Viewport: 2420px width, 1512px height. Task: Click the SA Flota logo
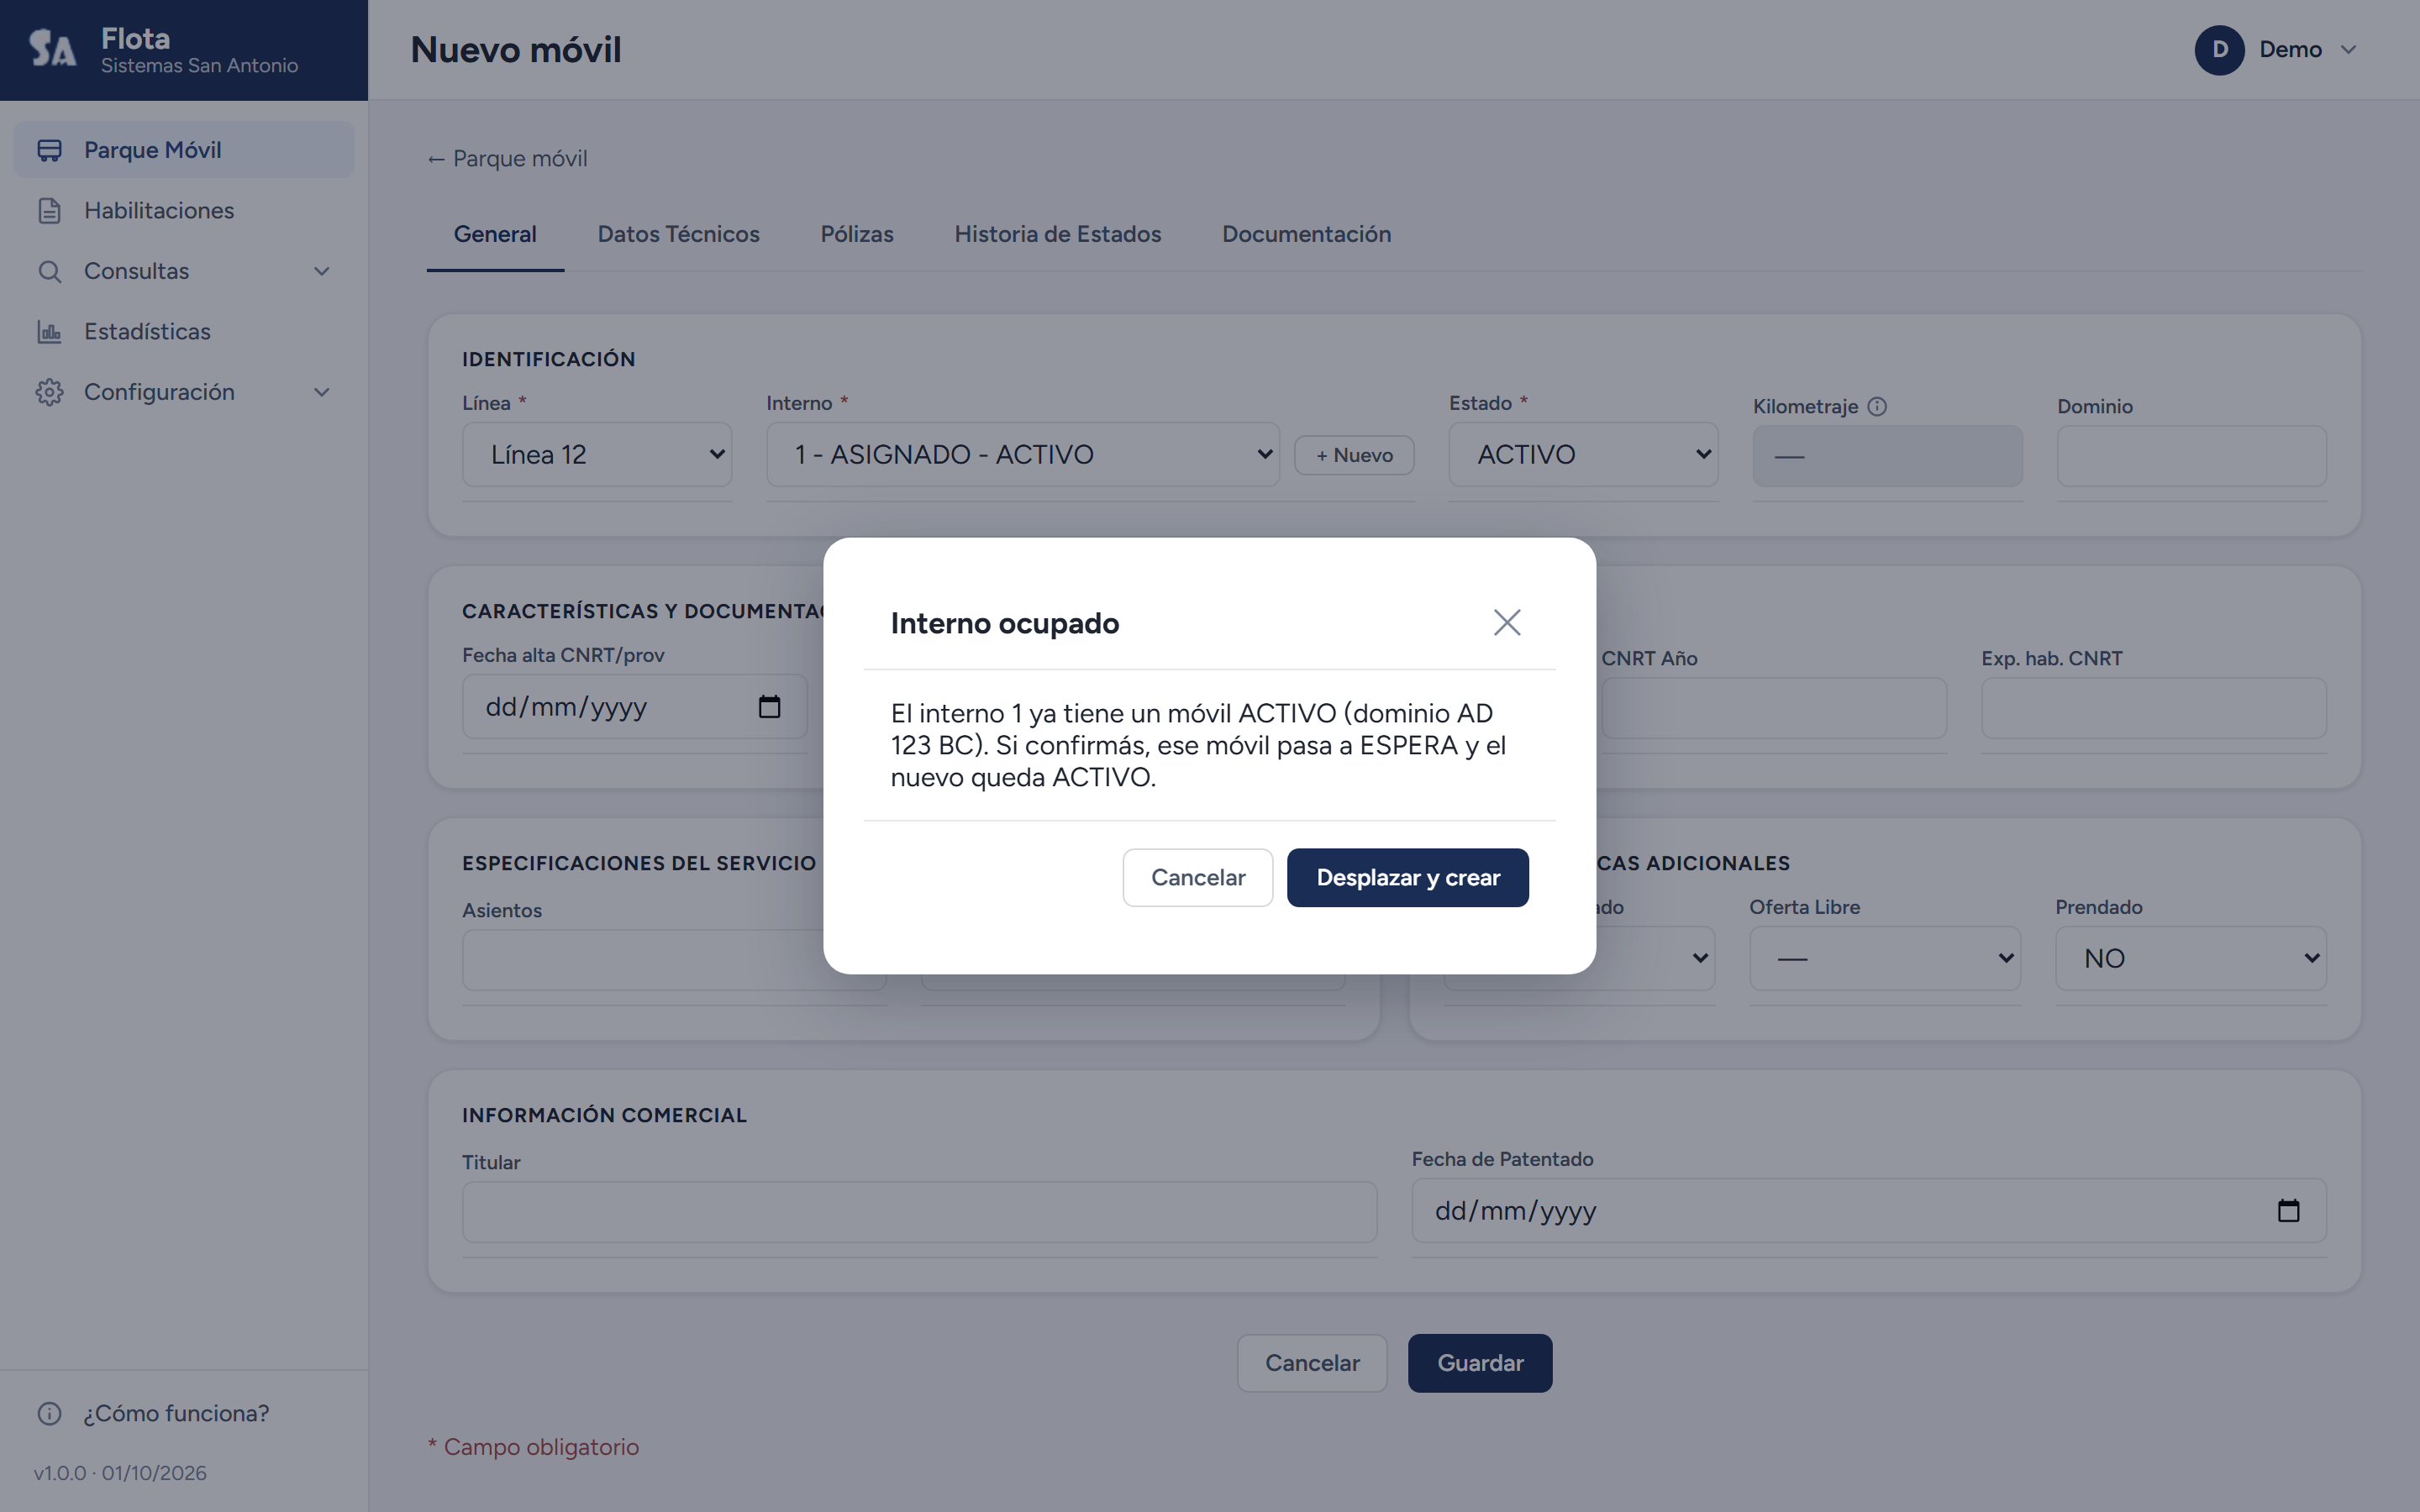click(x=52, y=48)
